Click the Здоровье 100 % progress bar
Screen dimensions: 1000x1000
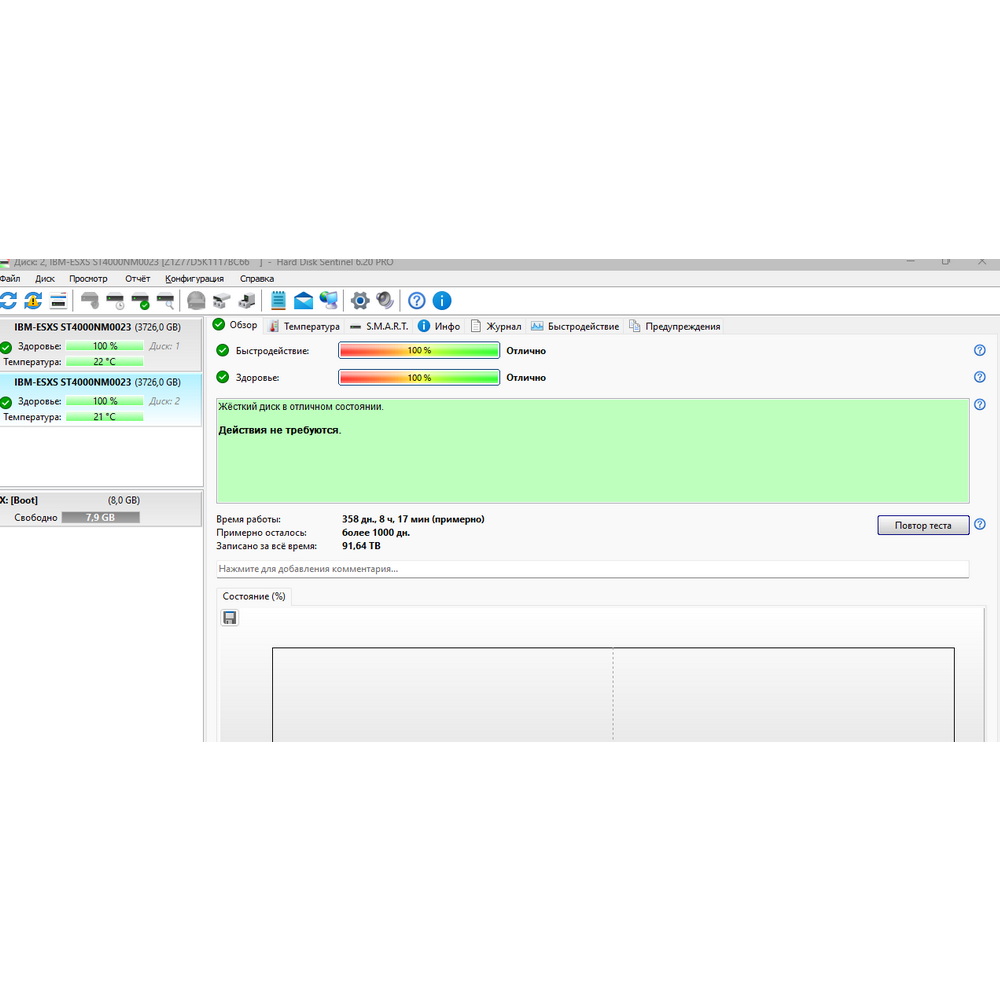coord(419,378)
